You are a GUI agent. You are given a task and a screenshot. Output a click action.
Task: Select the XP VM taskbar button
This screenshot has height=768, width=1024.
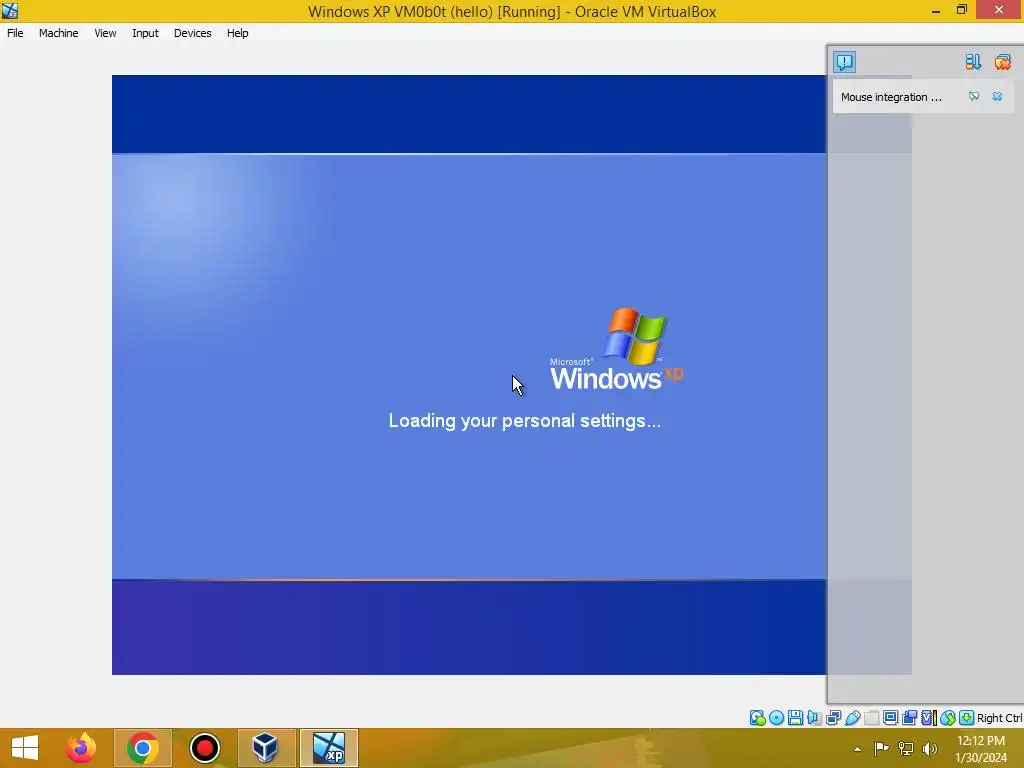(328, 748)
